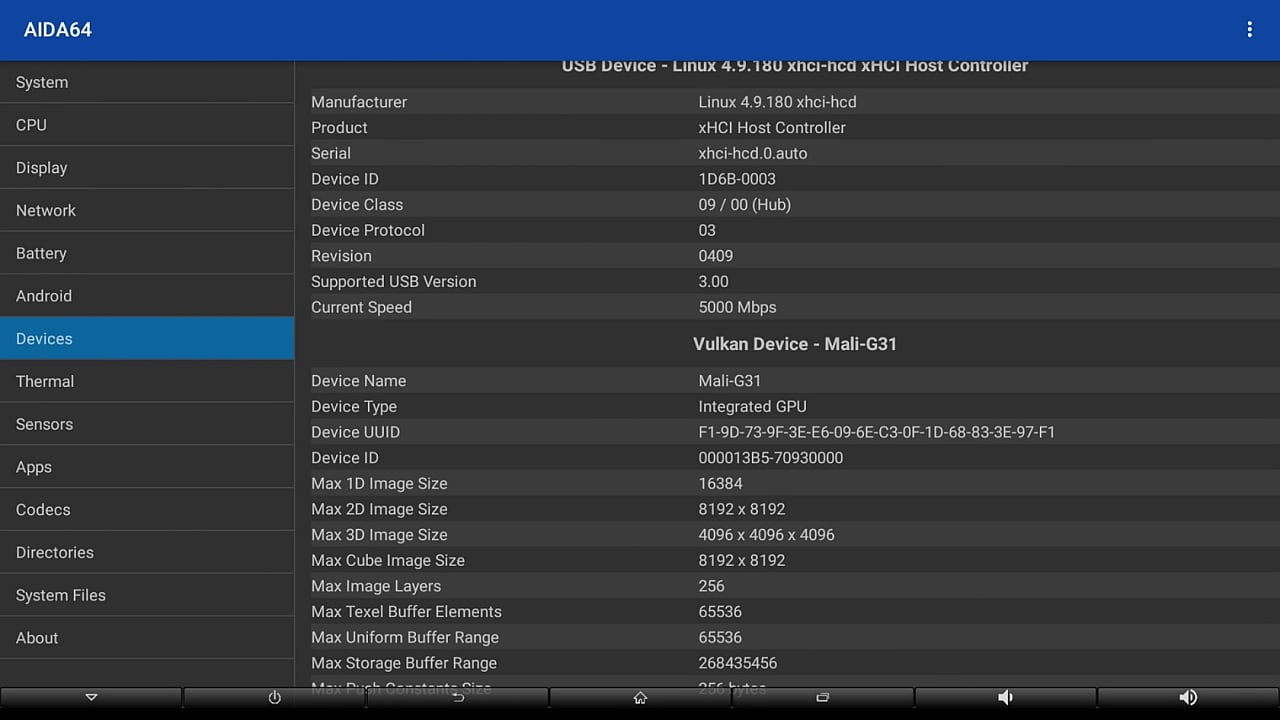Click the Max Image Layers label

click(x=376, y=586)
